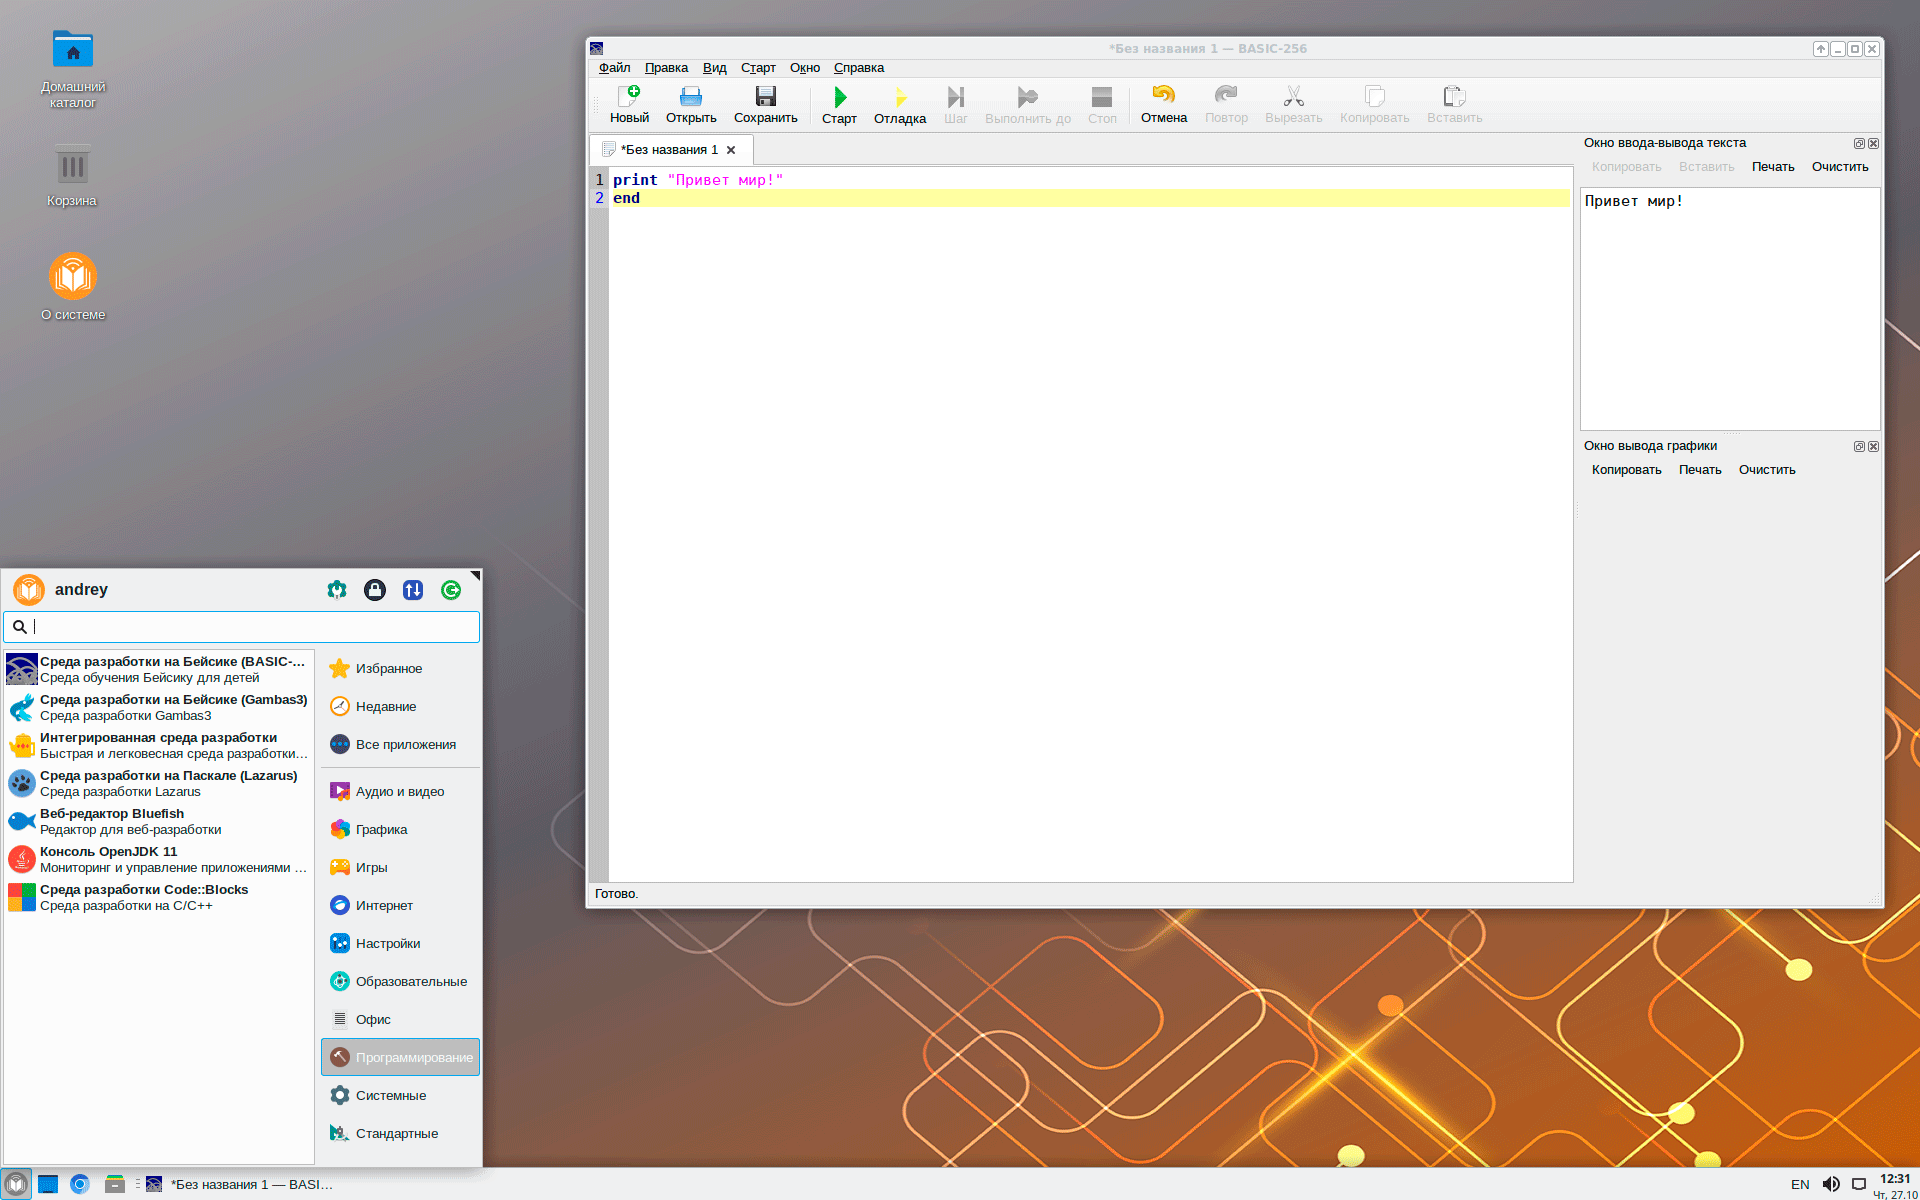Close the graphics output panel
The height and width of the screenshot is (1200, 1920).
coord(1874,447)
